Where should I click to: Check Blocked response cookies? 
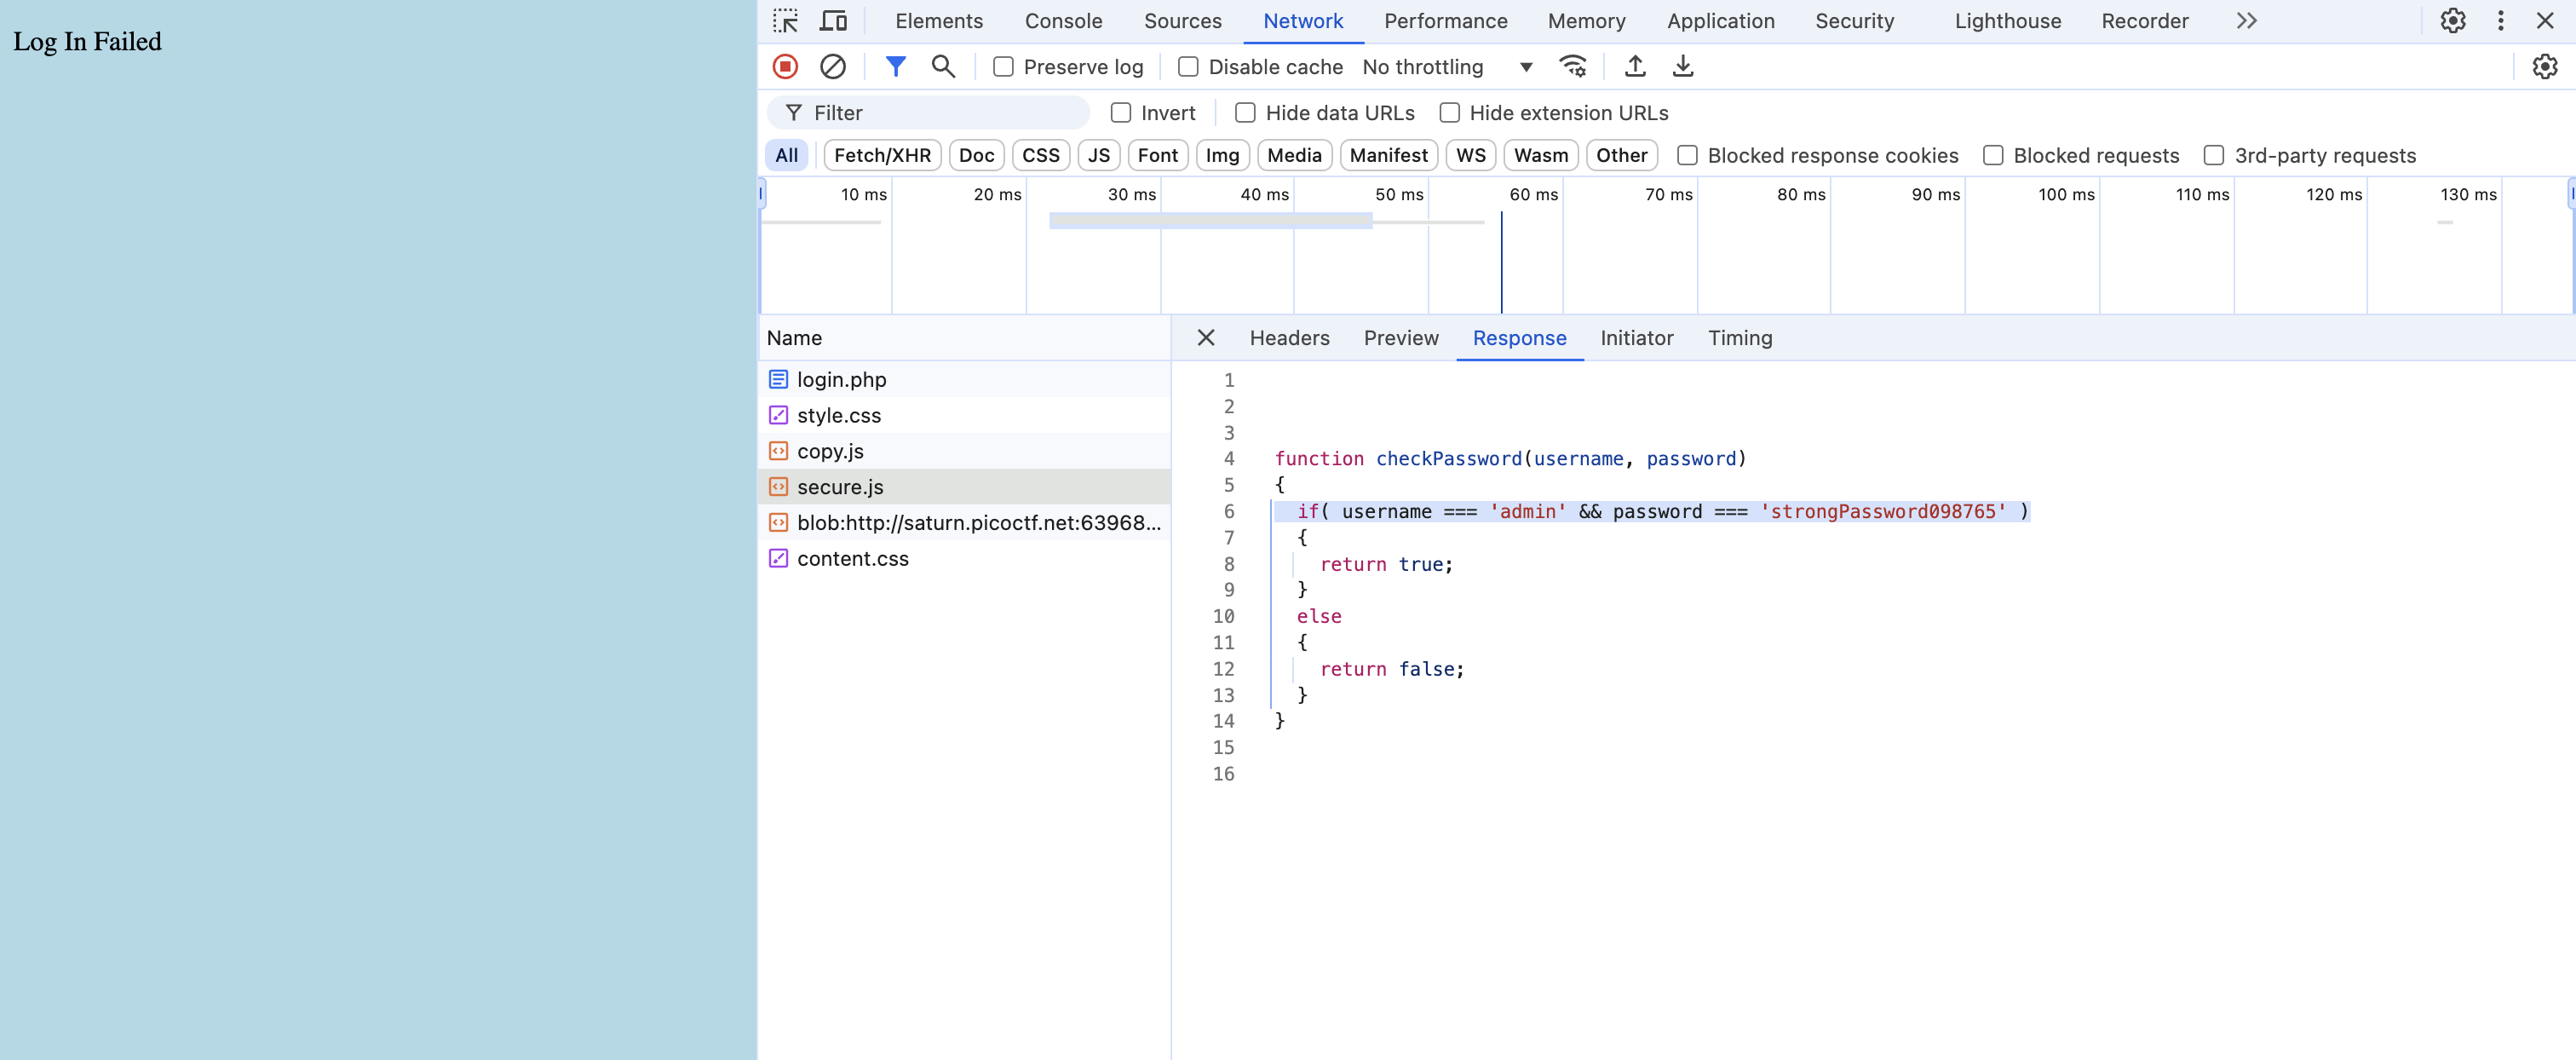pos(1687,155)
